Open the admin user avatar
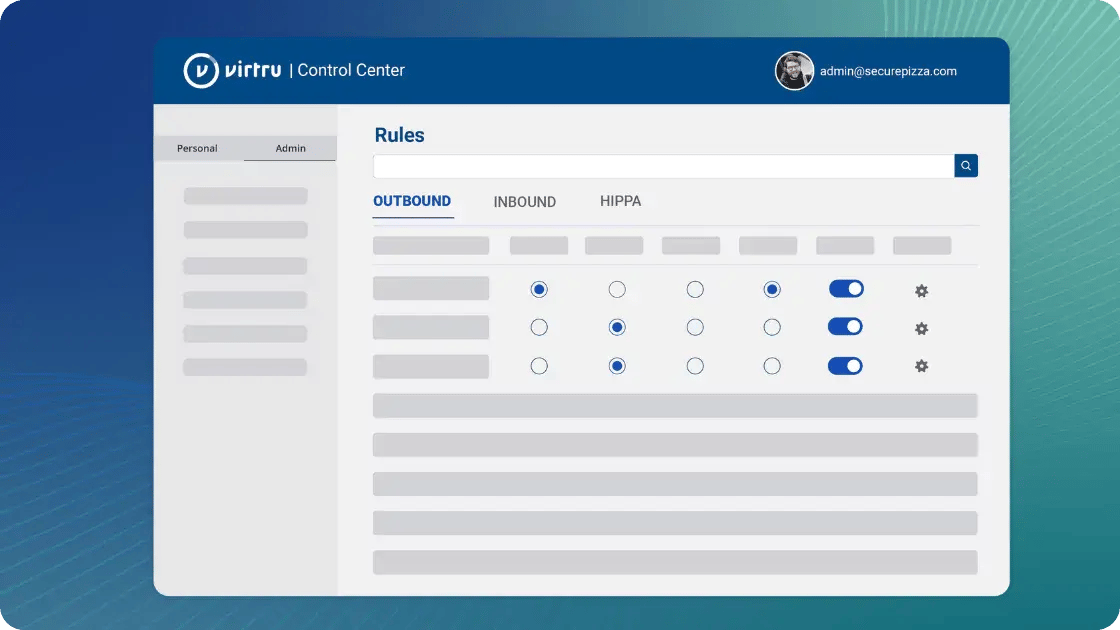 point(794,71)
